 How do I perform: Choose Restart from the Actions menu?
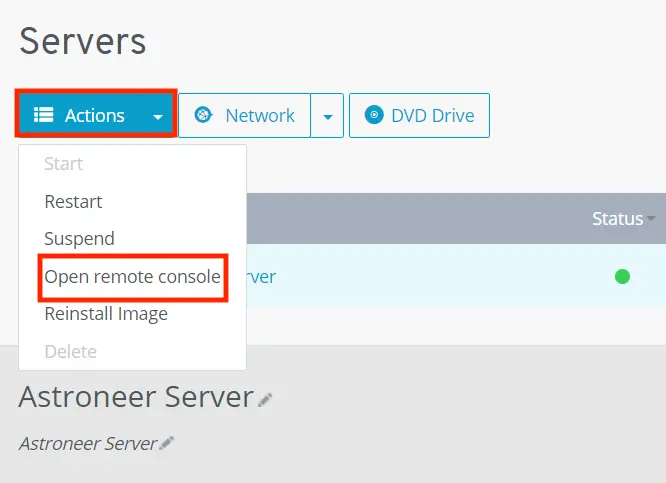tap(73, 201)
